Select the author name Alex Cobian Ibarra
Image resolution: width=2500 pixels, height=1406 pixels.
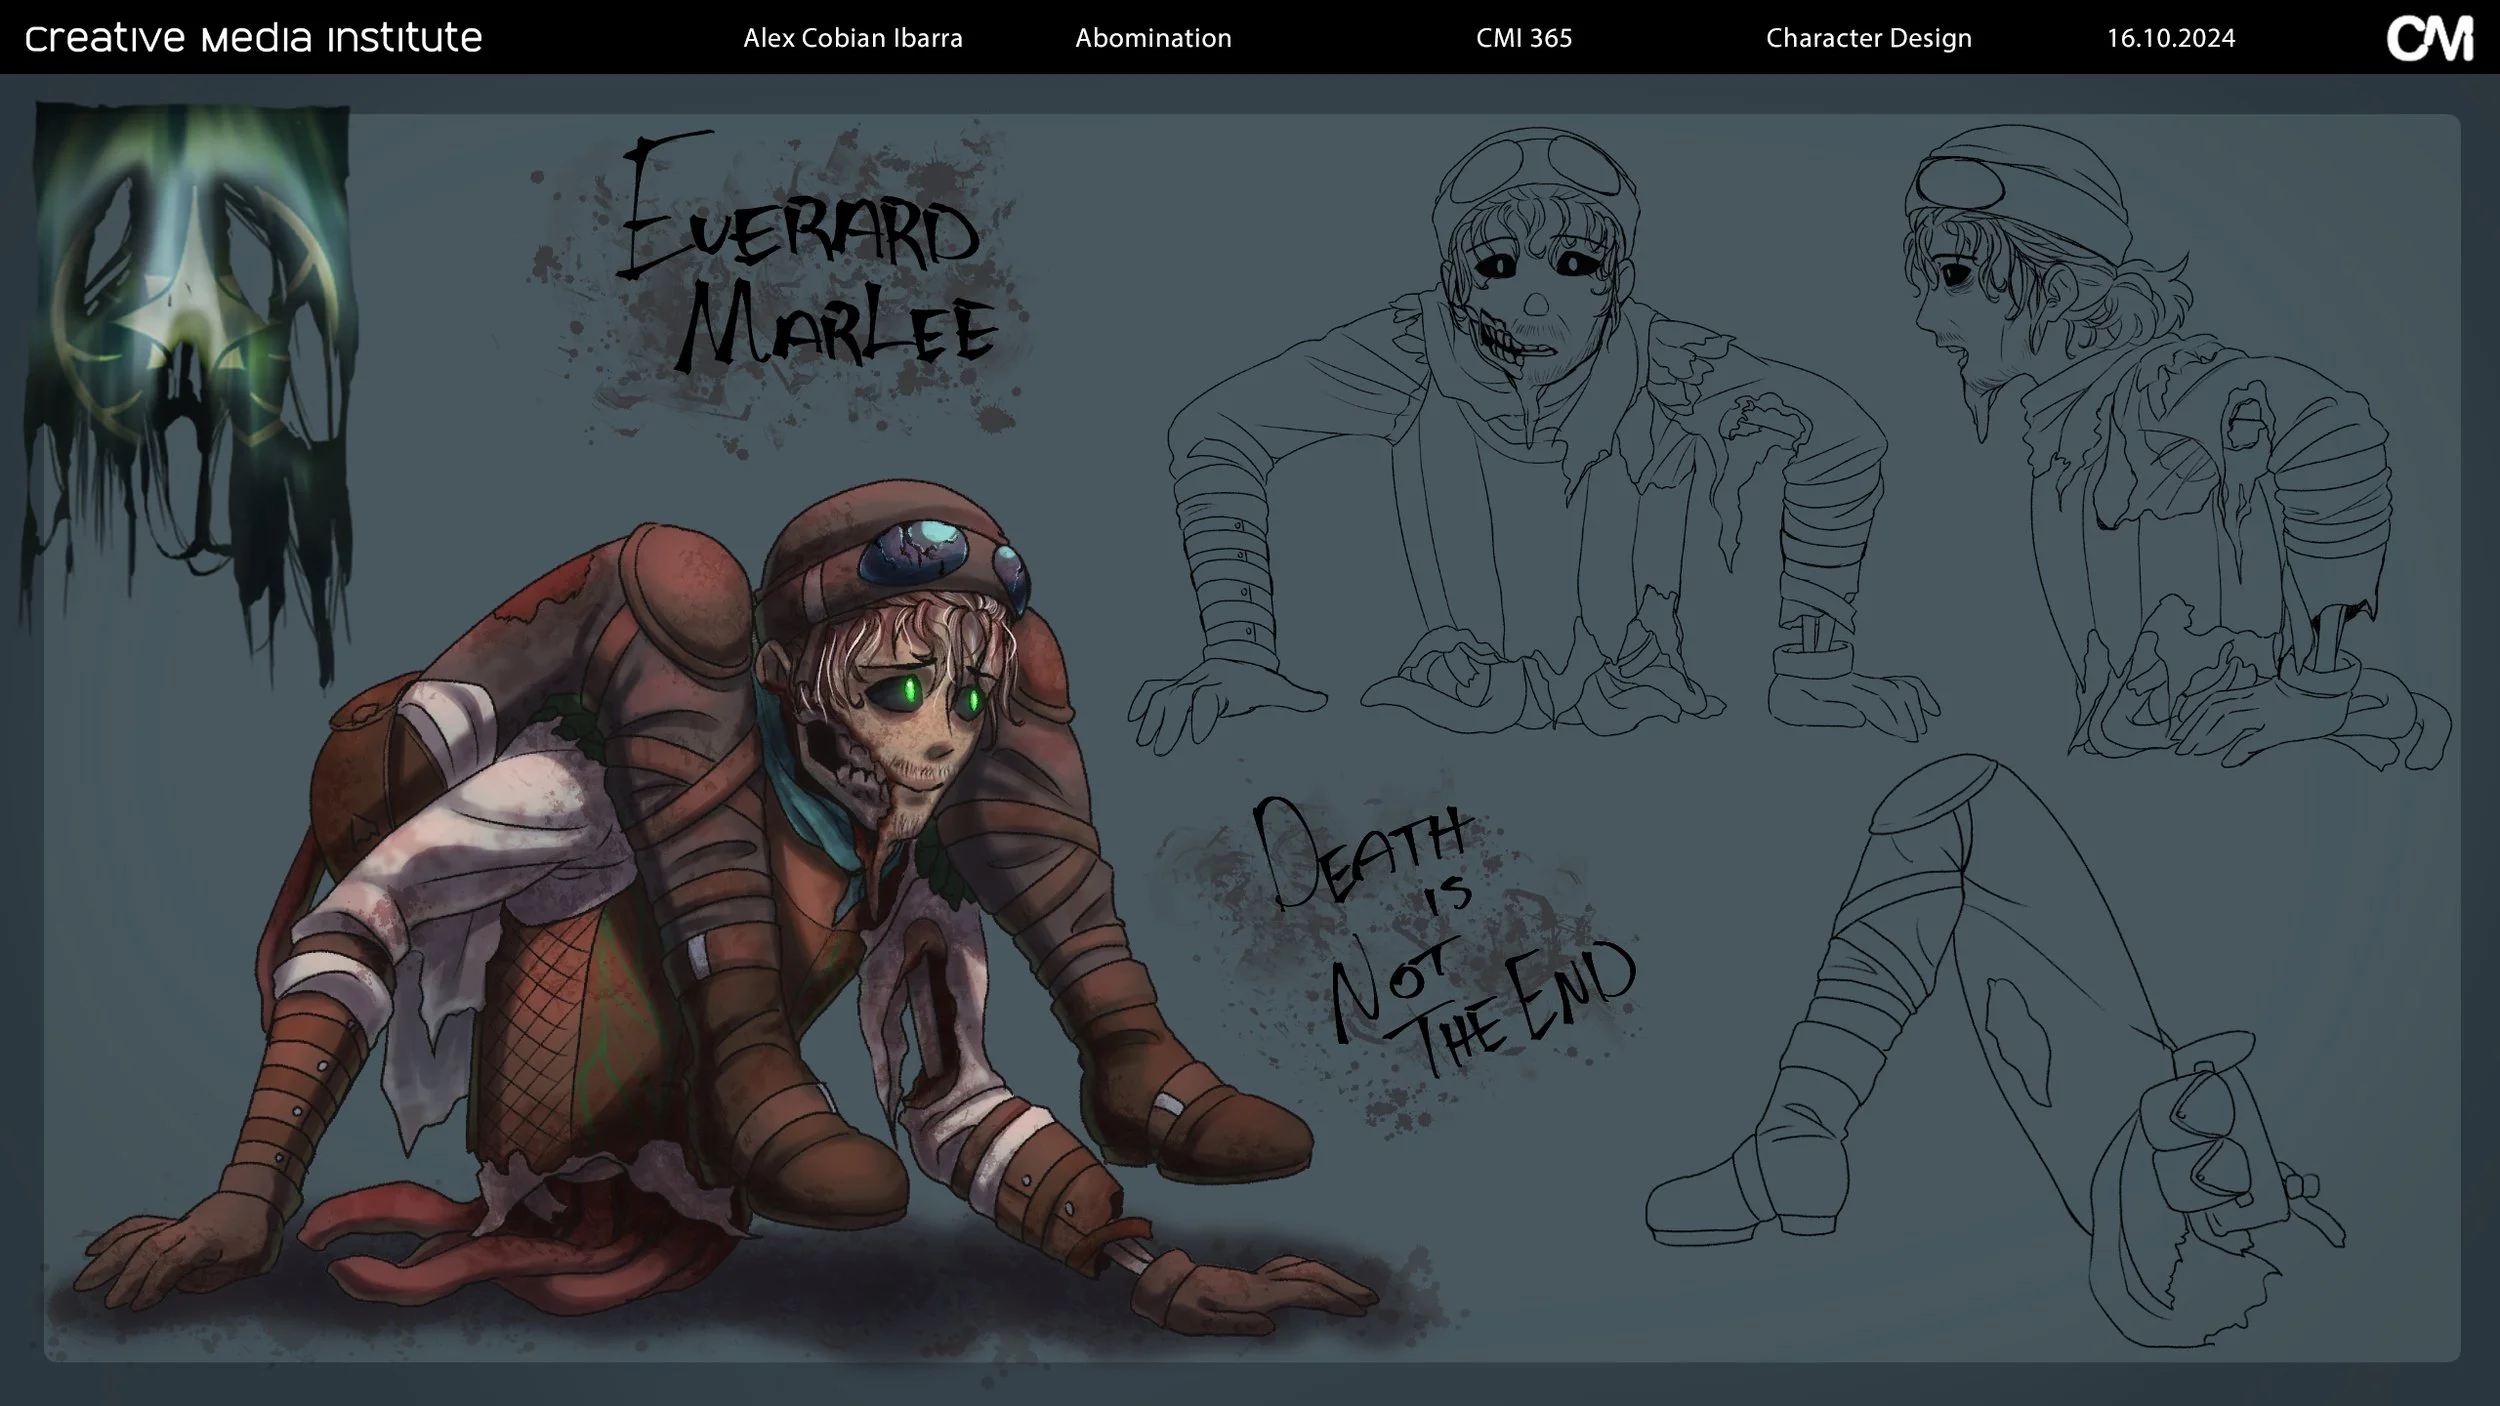point(852,38)
